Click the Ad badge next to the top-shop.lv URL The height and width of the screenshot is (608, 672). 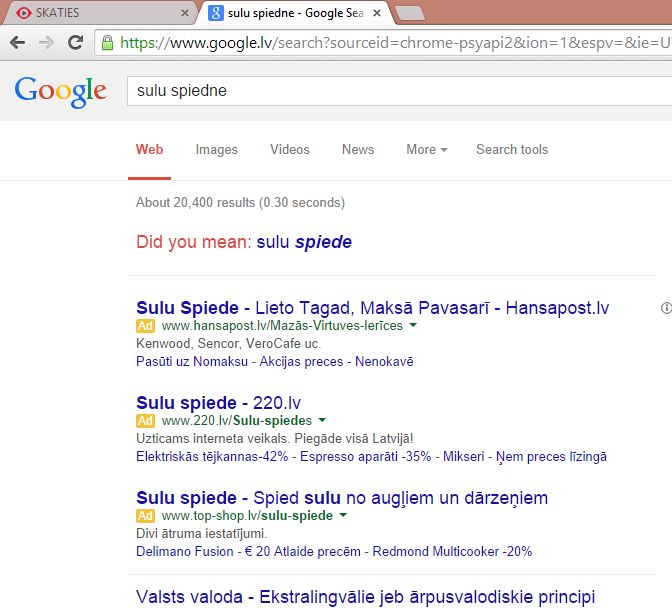click(145, 515)
